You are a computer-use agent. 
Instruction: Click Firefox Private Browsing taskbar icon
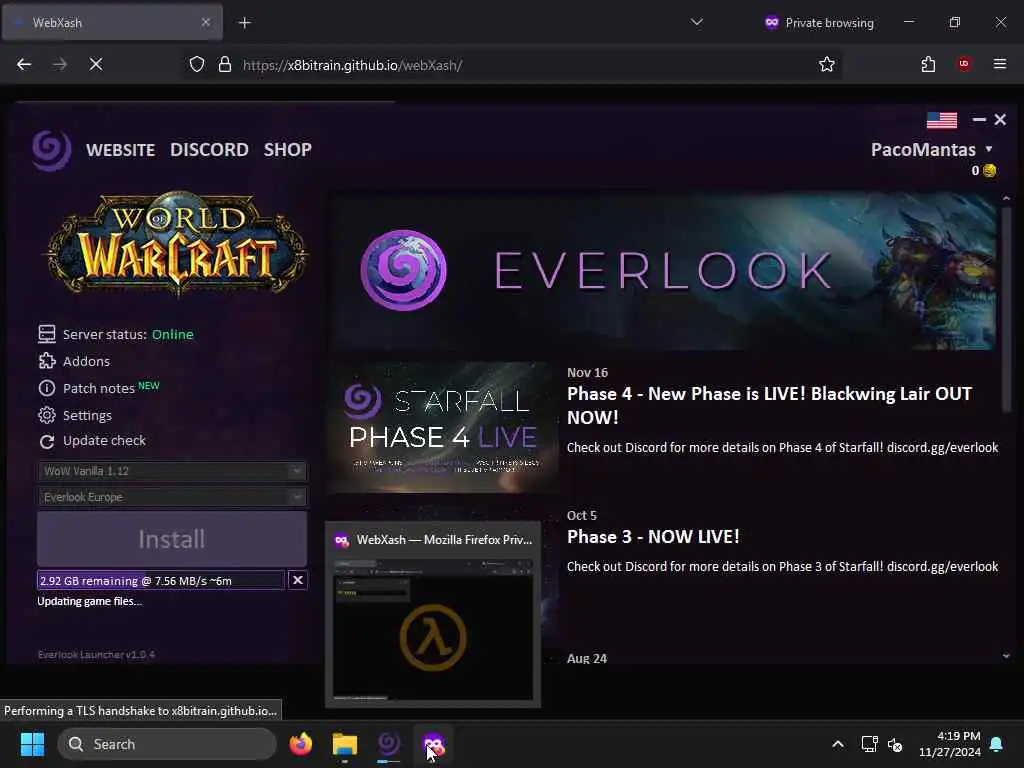click(433, 744)
